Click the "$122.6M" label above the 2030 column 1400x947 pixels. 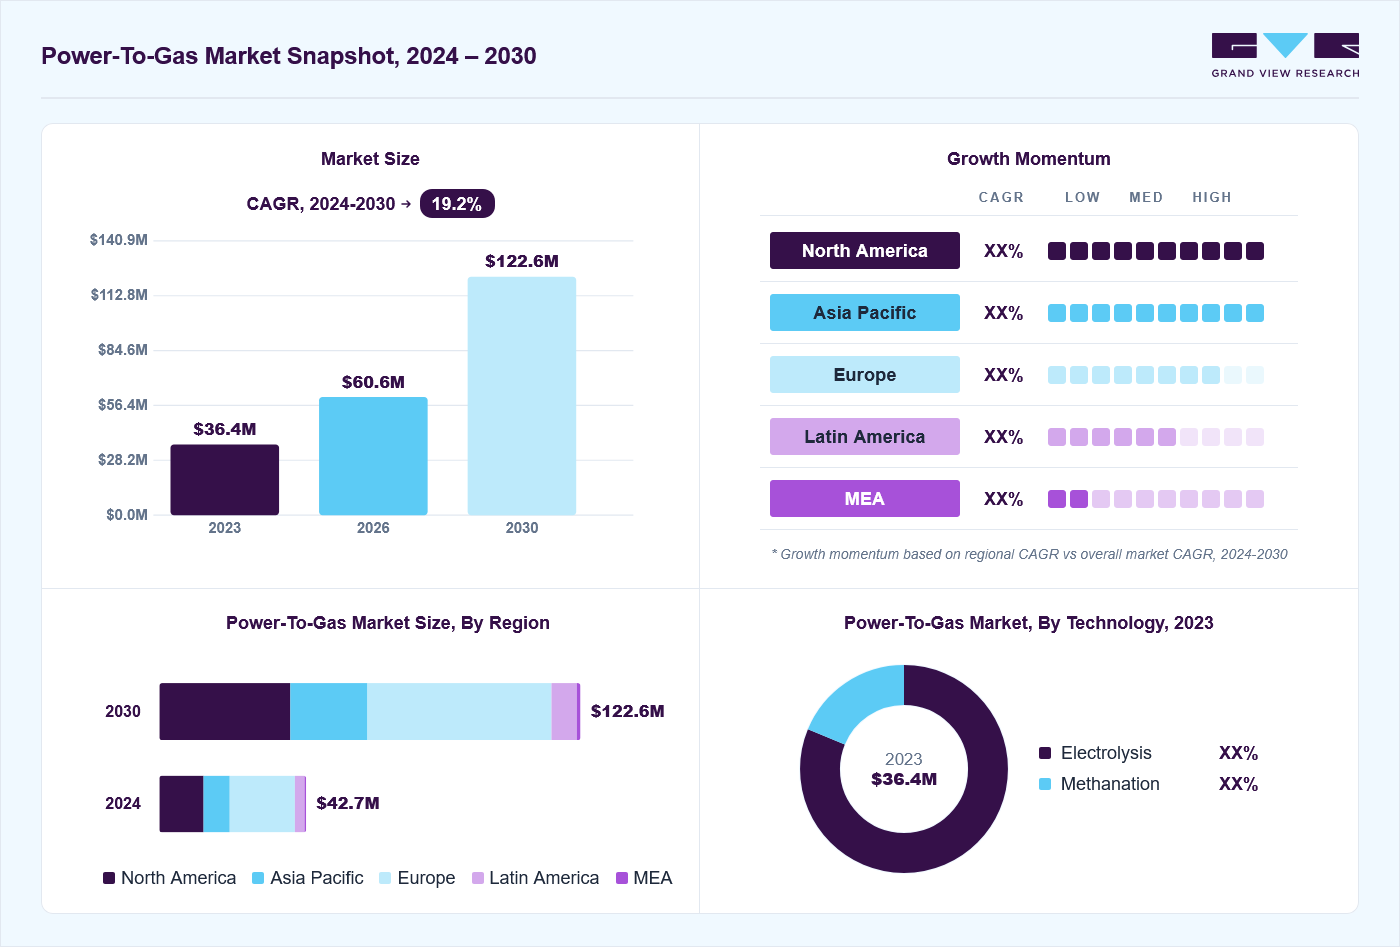[x=522, y=261]
